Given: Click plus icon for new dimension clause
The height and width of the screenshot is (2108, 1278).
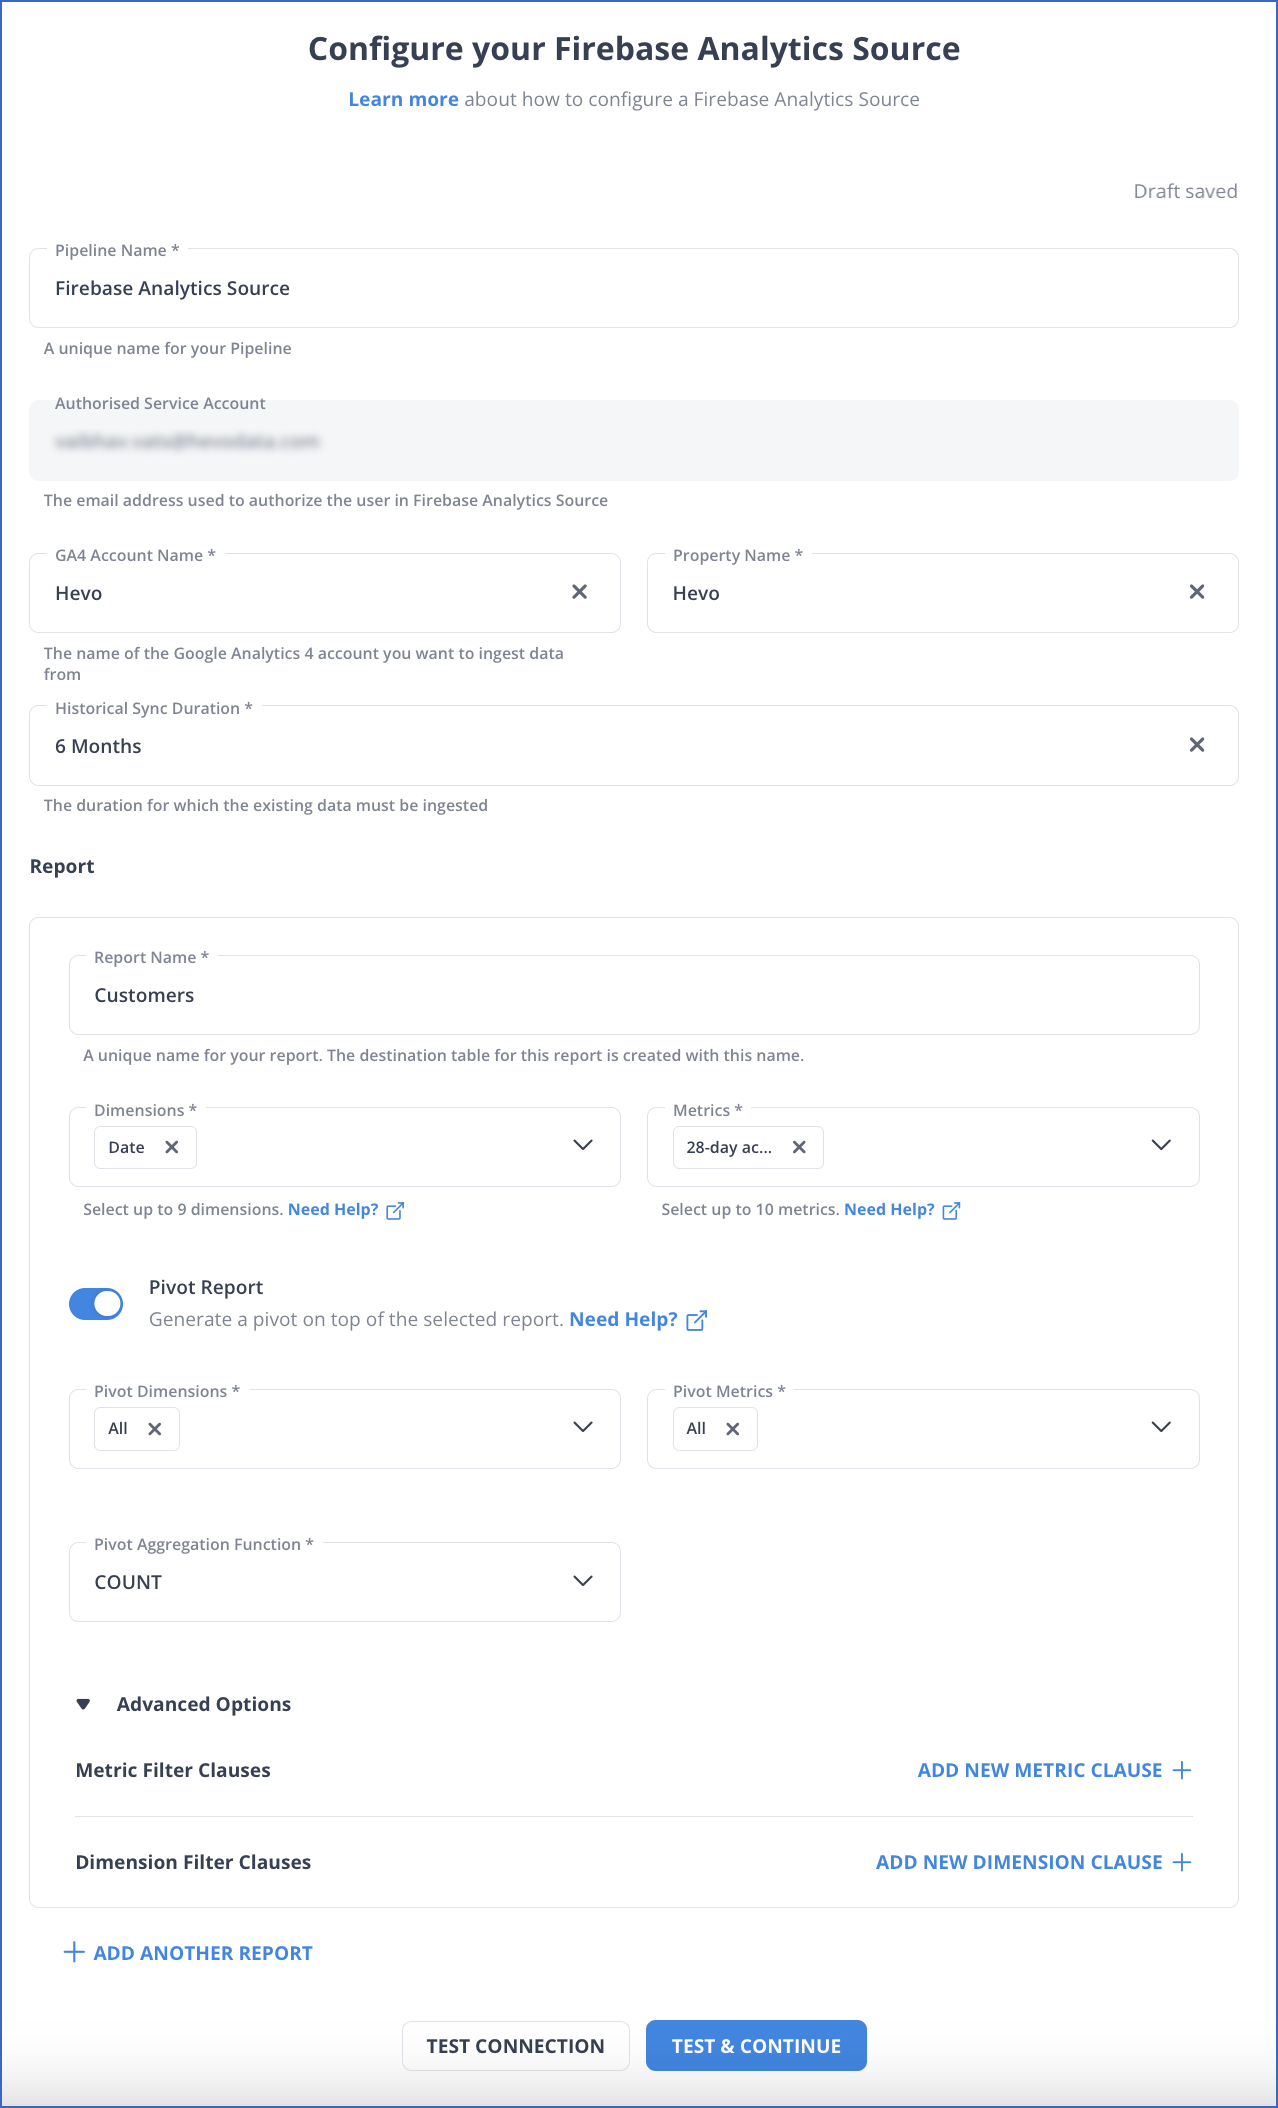Looking at the screenshot, I should tap(1182, 1862).
